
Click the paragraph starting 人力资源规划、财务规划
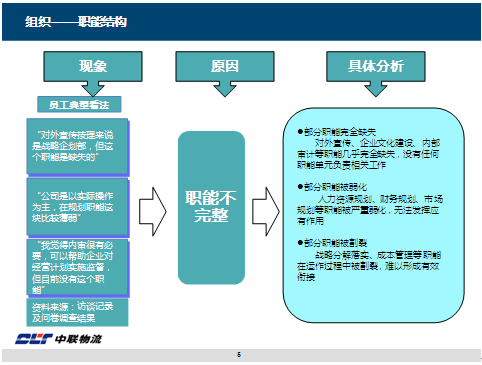click(x=370, y=210)
